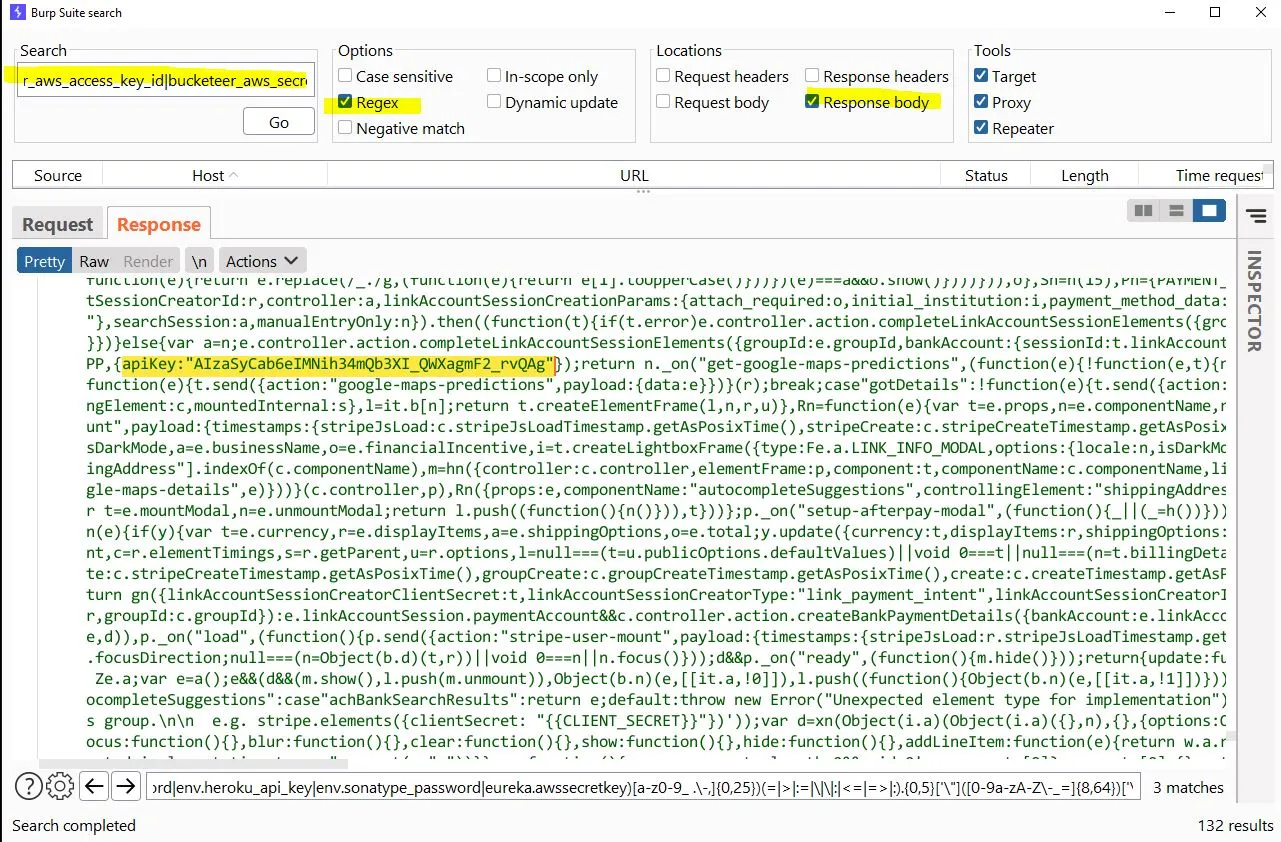Check the Request headers location
1281x842 pixels.
663,76
